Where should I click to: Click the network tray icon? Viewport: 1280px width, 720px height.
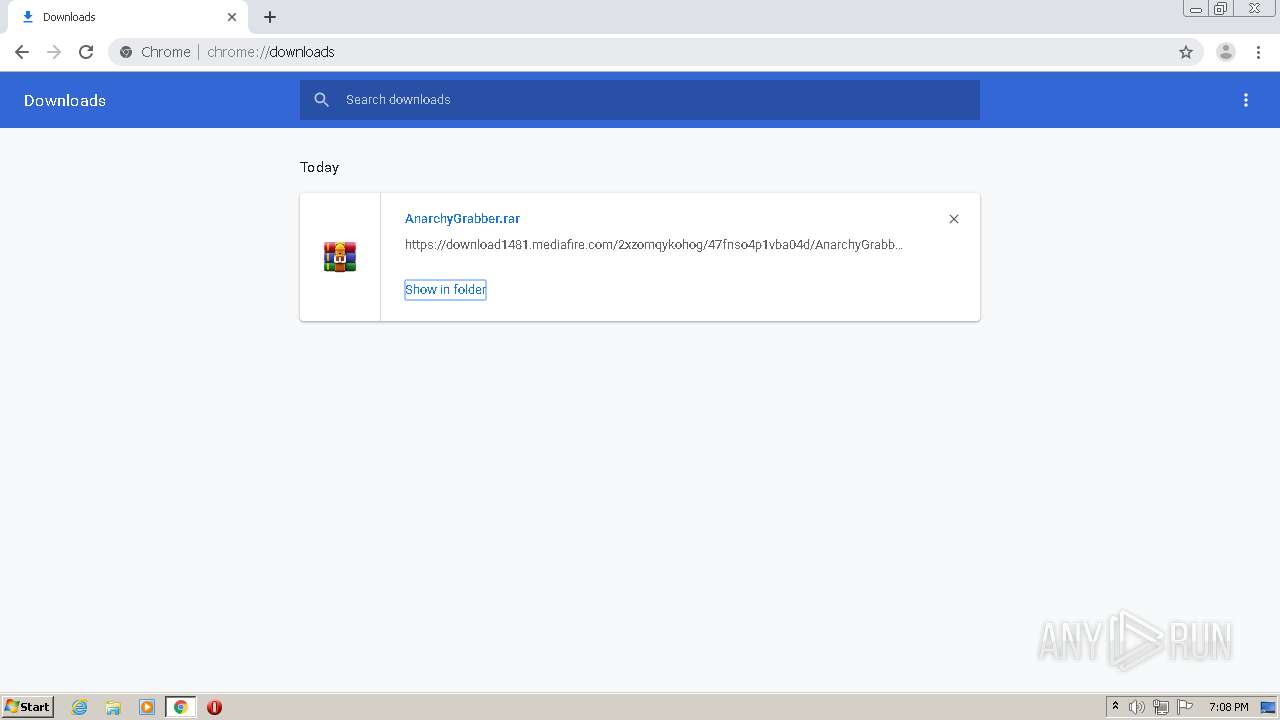tap(1161, 707)
